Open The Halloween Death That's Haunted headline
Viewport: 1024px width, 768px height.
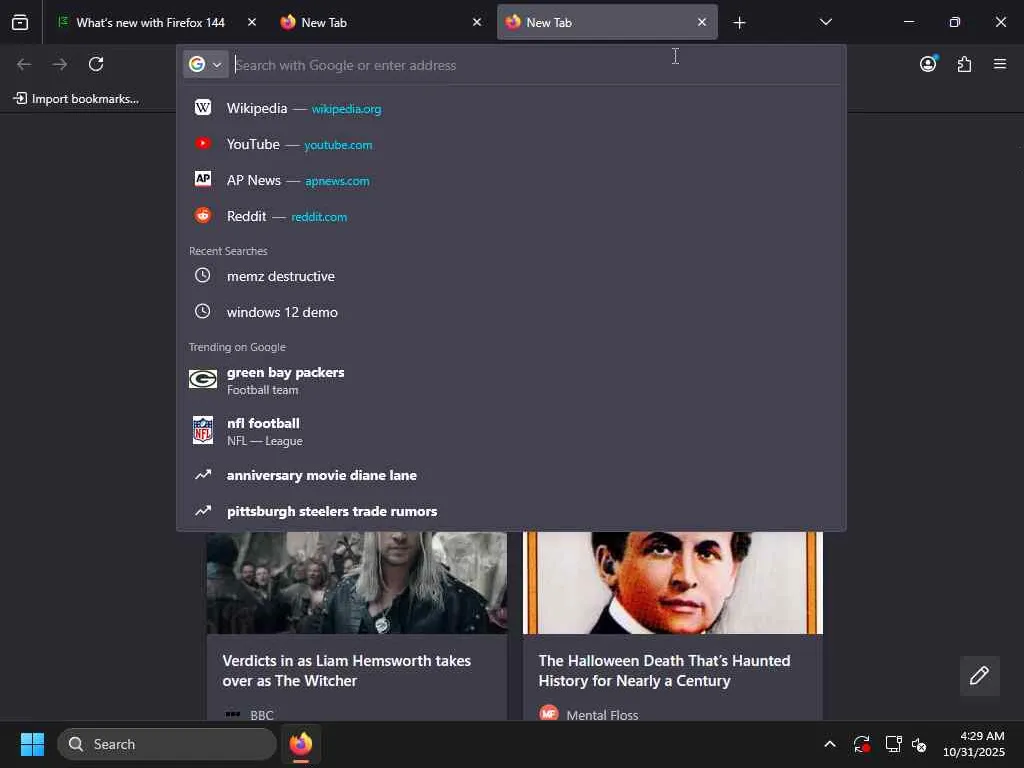click(664, 670)
